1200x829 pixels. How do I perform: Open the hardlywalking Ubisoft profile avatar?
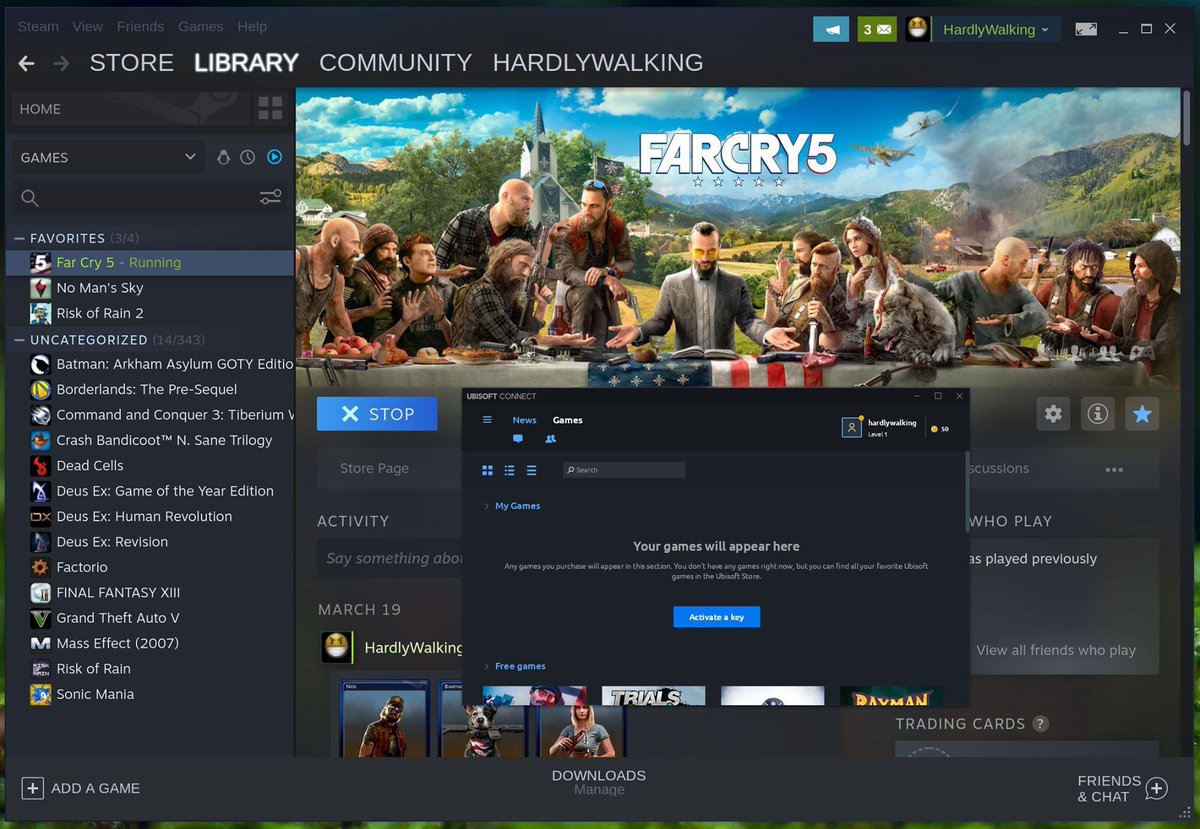point(851,428)
